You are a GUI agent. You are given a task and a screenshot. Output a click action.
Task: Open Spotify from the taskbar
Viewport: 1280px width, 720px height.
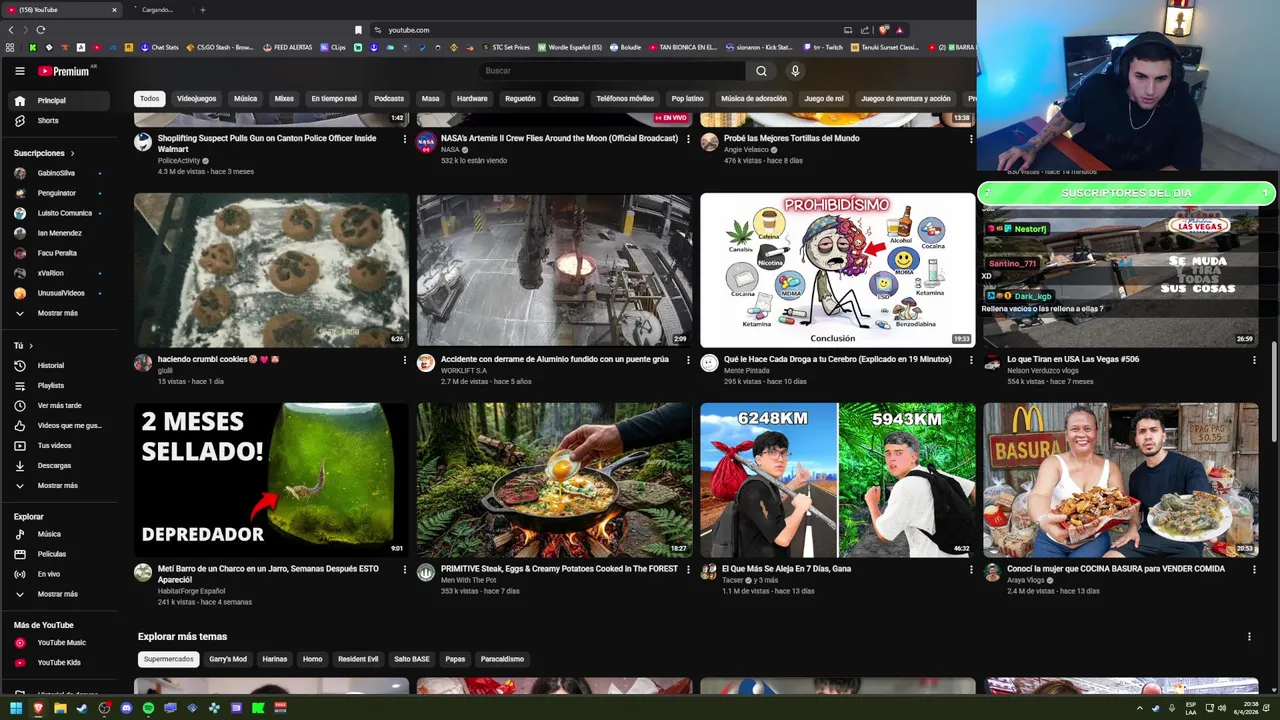[148, 708]
